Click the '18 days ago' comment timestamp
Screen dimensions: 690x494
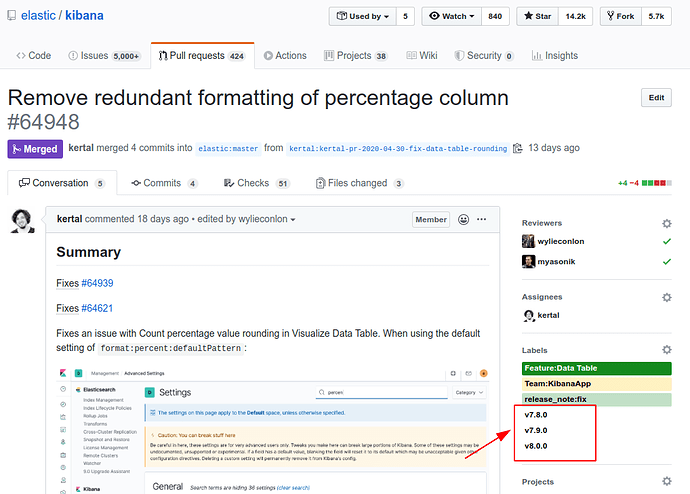(163, 219)
